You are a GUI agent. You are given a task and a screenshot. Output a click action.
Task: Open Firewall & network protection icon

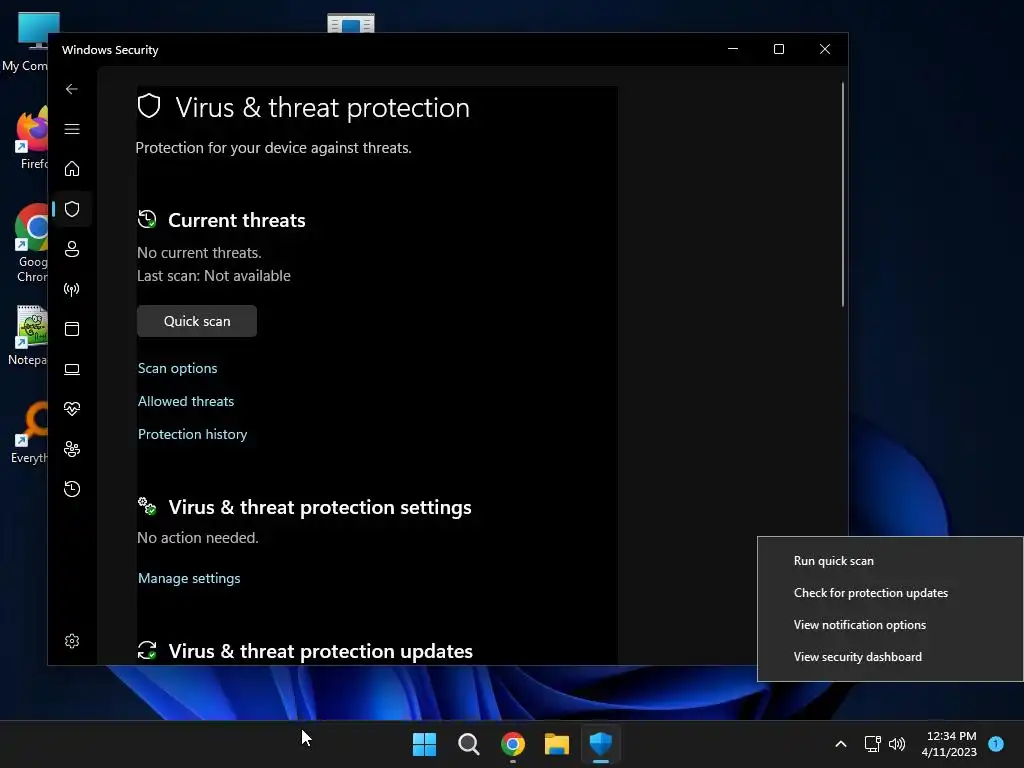click(x=72, y=289)
